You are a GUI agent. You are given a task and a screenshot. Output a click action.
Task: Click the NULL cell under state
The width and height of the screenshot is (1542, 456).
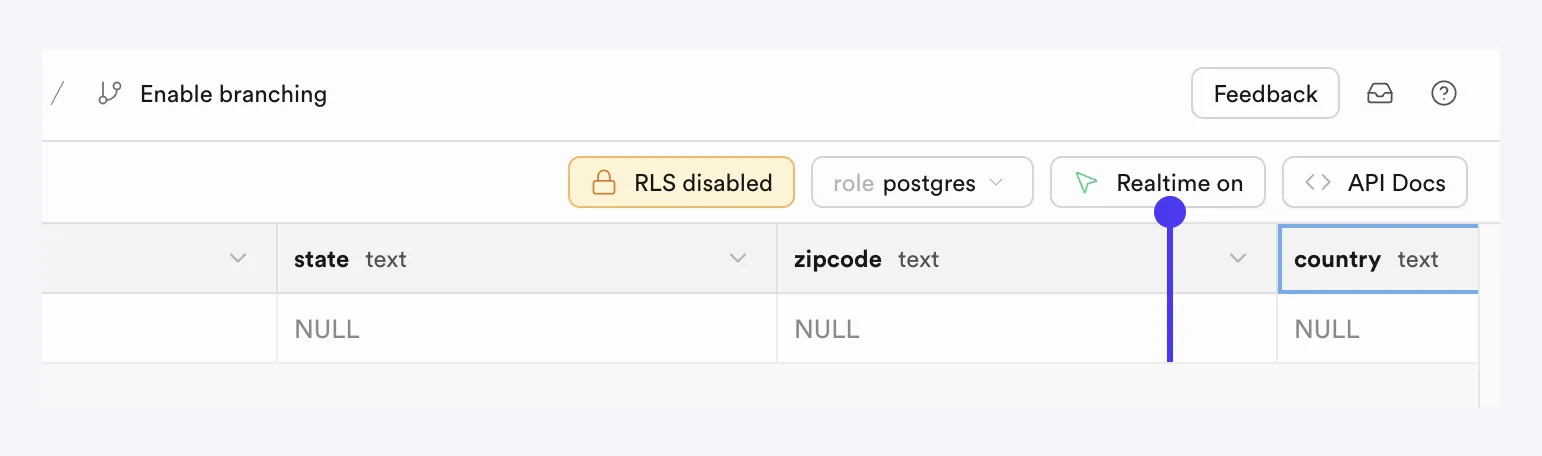tap(527, 328)
